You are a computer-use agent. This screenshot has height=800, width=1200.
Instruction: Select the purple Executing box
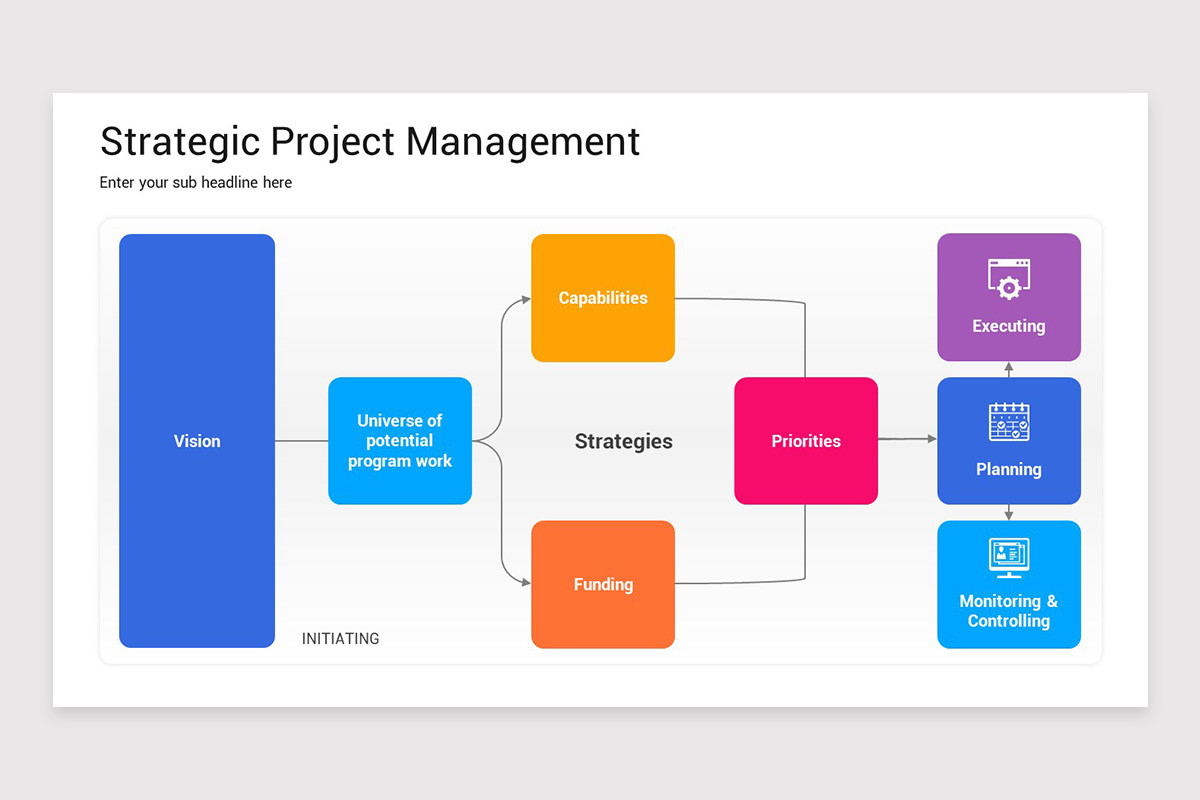[1009, 297]
